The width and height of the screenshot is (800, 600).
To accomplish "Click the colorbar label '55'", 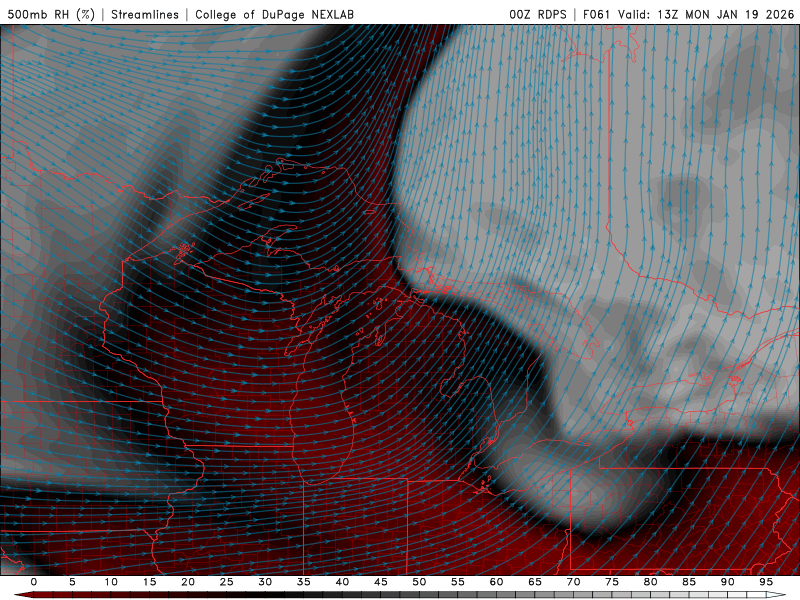I will (458, 582).
